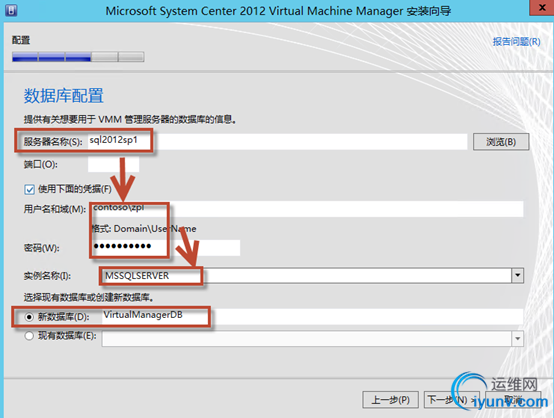Toggle the 使用下面的凭据(F) checkbox
Viewport: 554px width, 418px height.
(x=29, y=189)
